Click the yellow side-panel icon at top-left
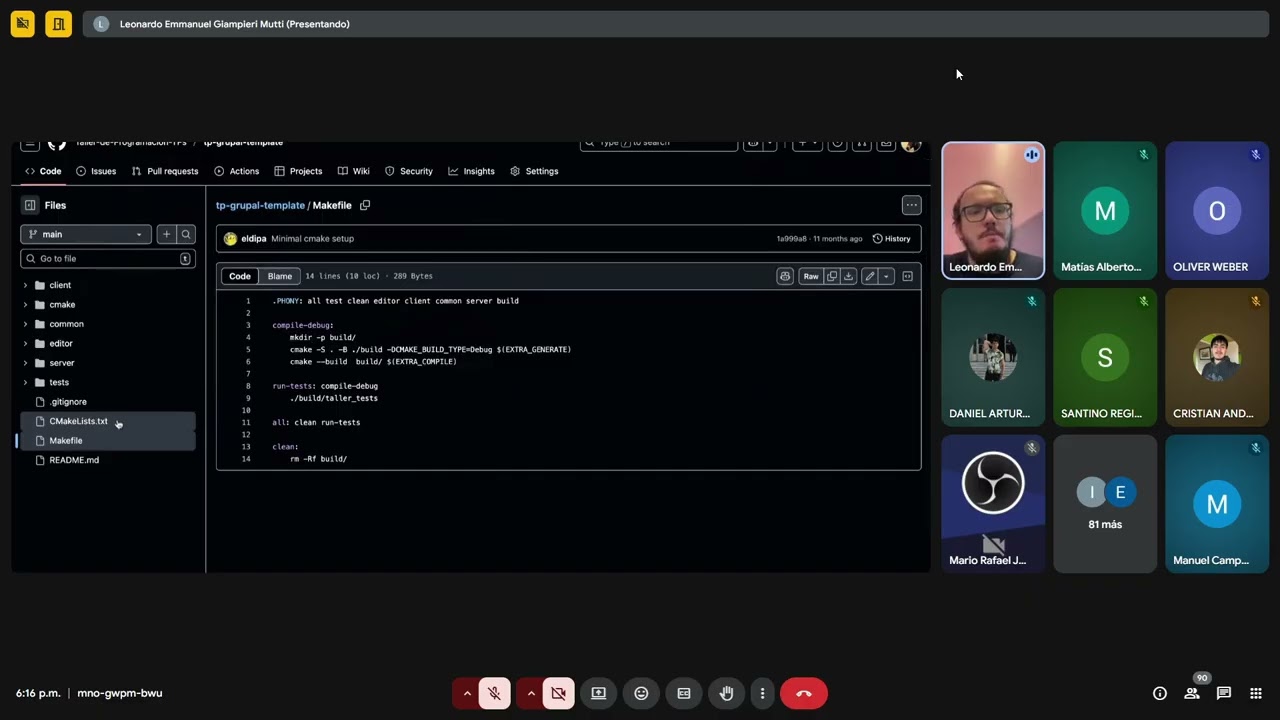Viewport: 1280px width, 720px height. 58,24
